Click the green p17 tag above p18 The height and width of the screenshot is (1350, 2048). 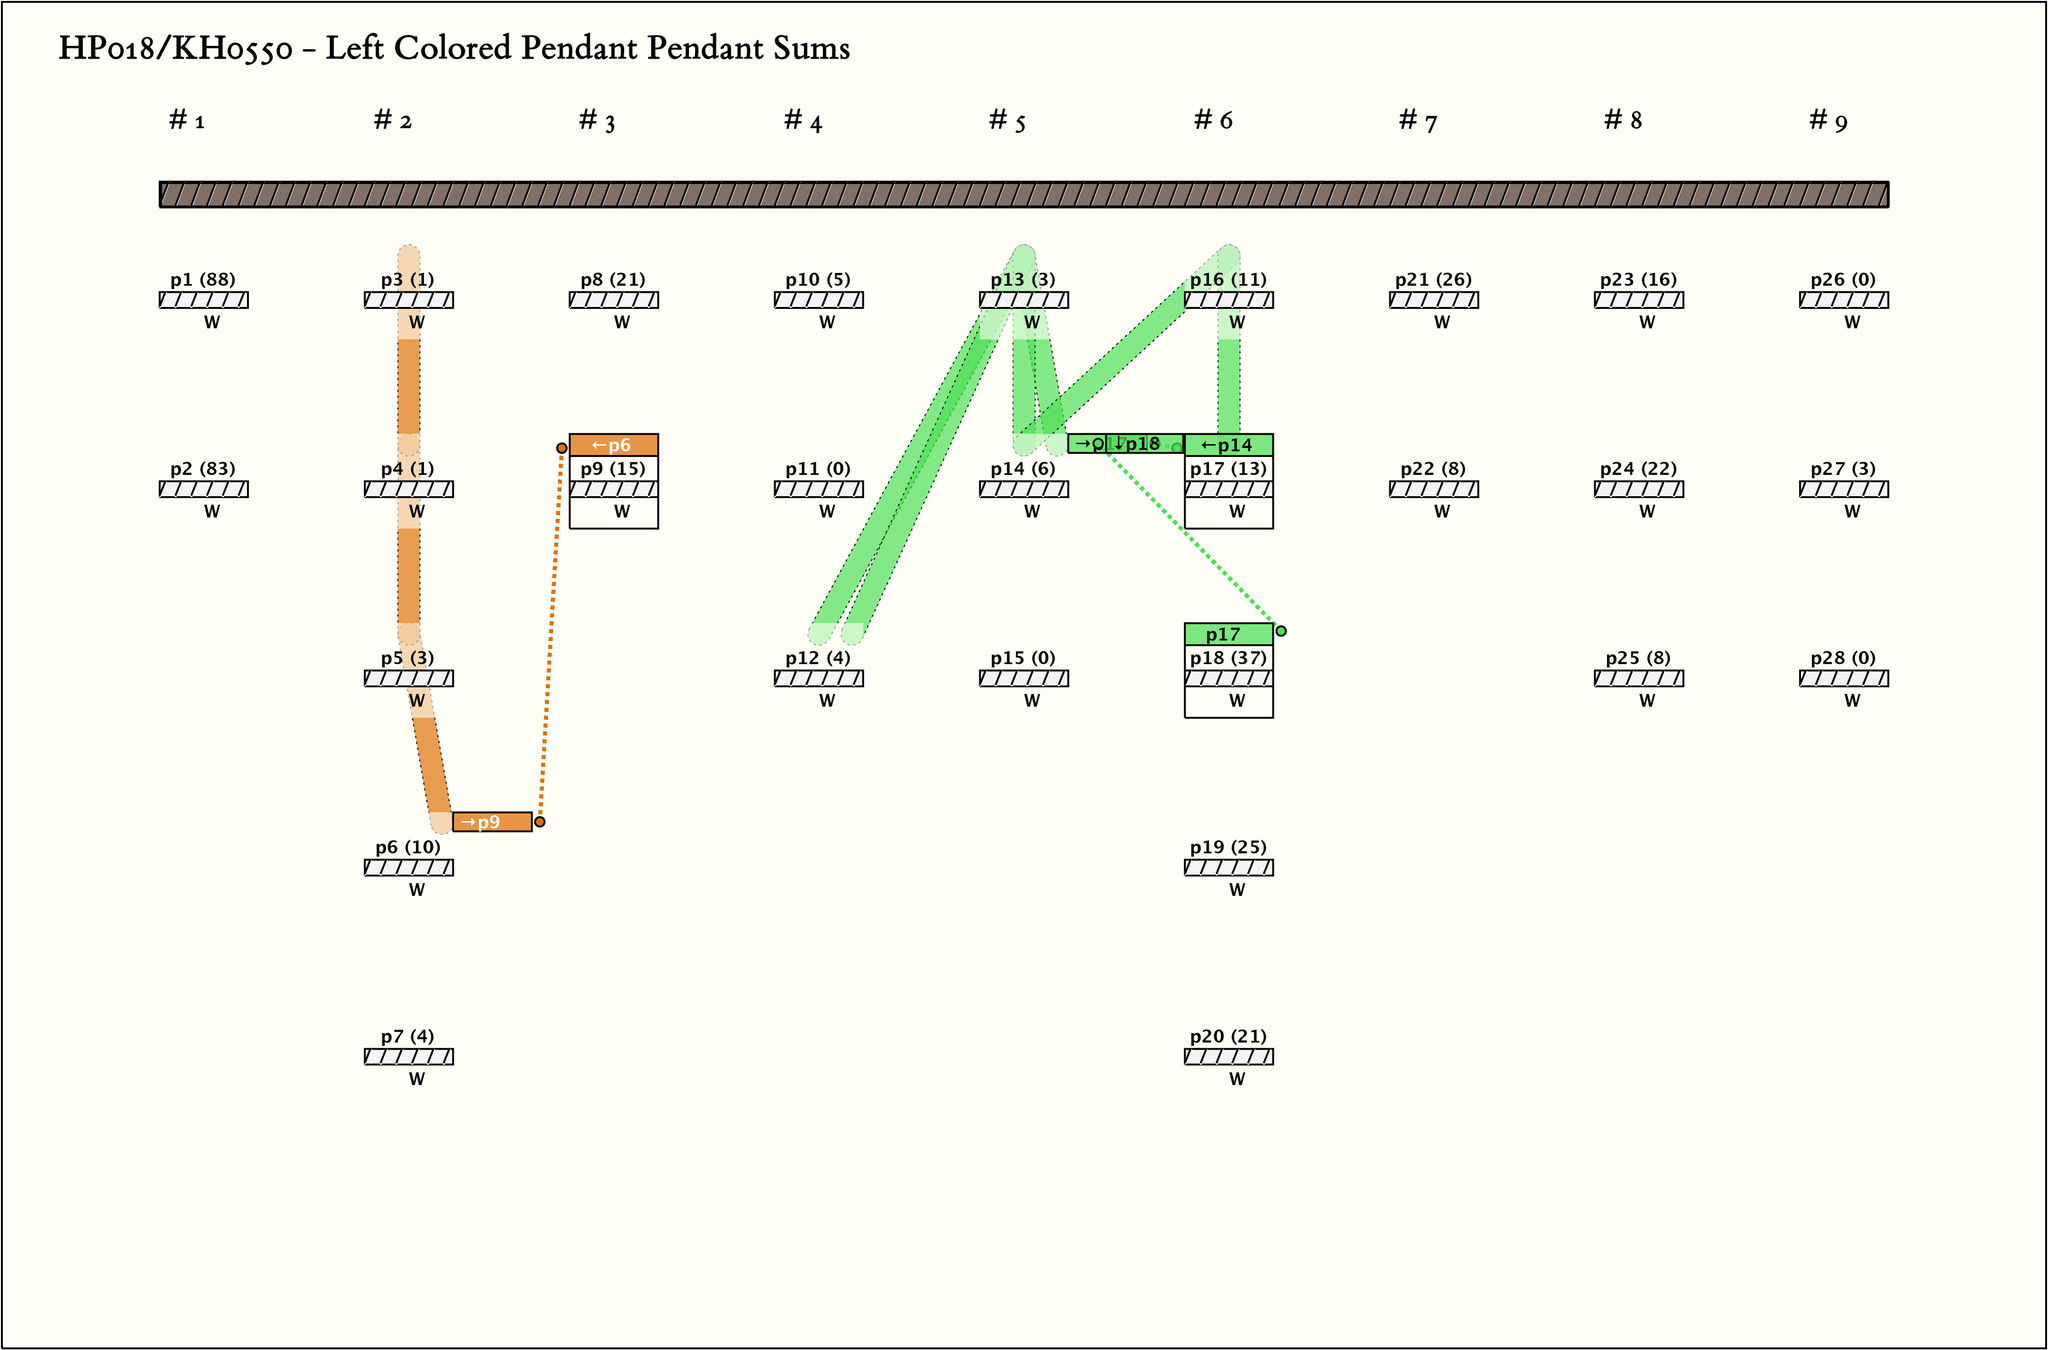[1228, 634]
